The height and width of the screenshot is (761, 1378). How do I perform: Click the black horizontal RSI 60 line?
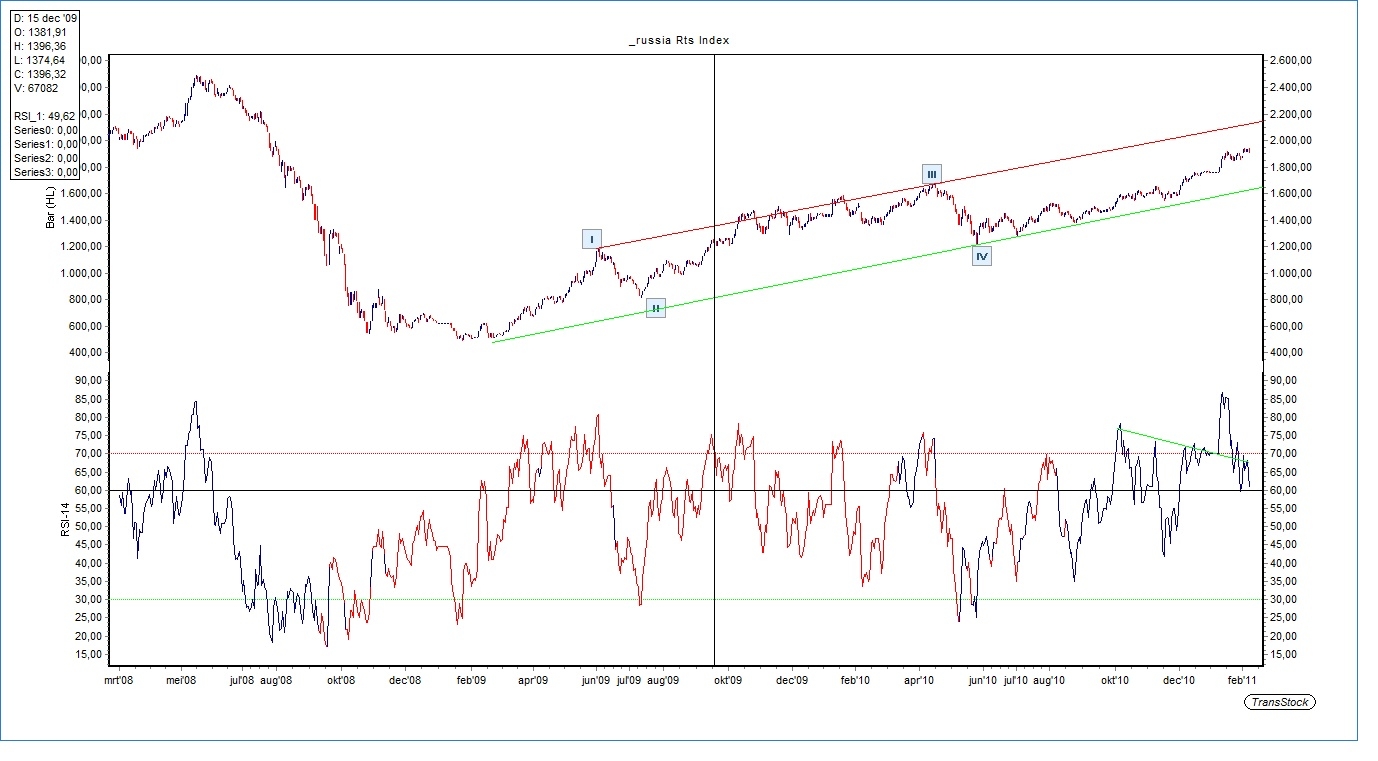400,490
